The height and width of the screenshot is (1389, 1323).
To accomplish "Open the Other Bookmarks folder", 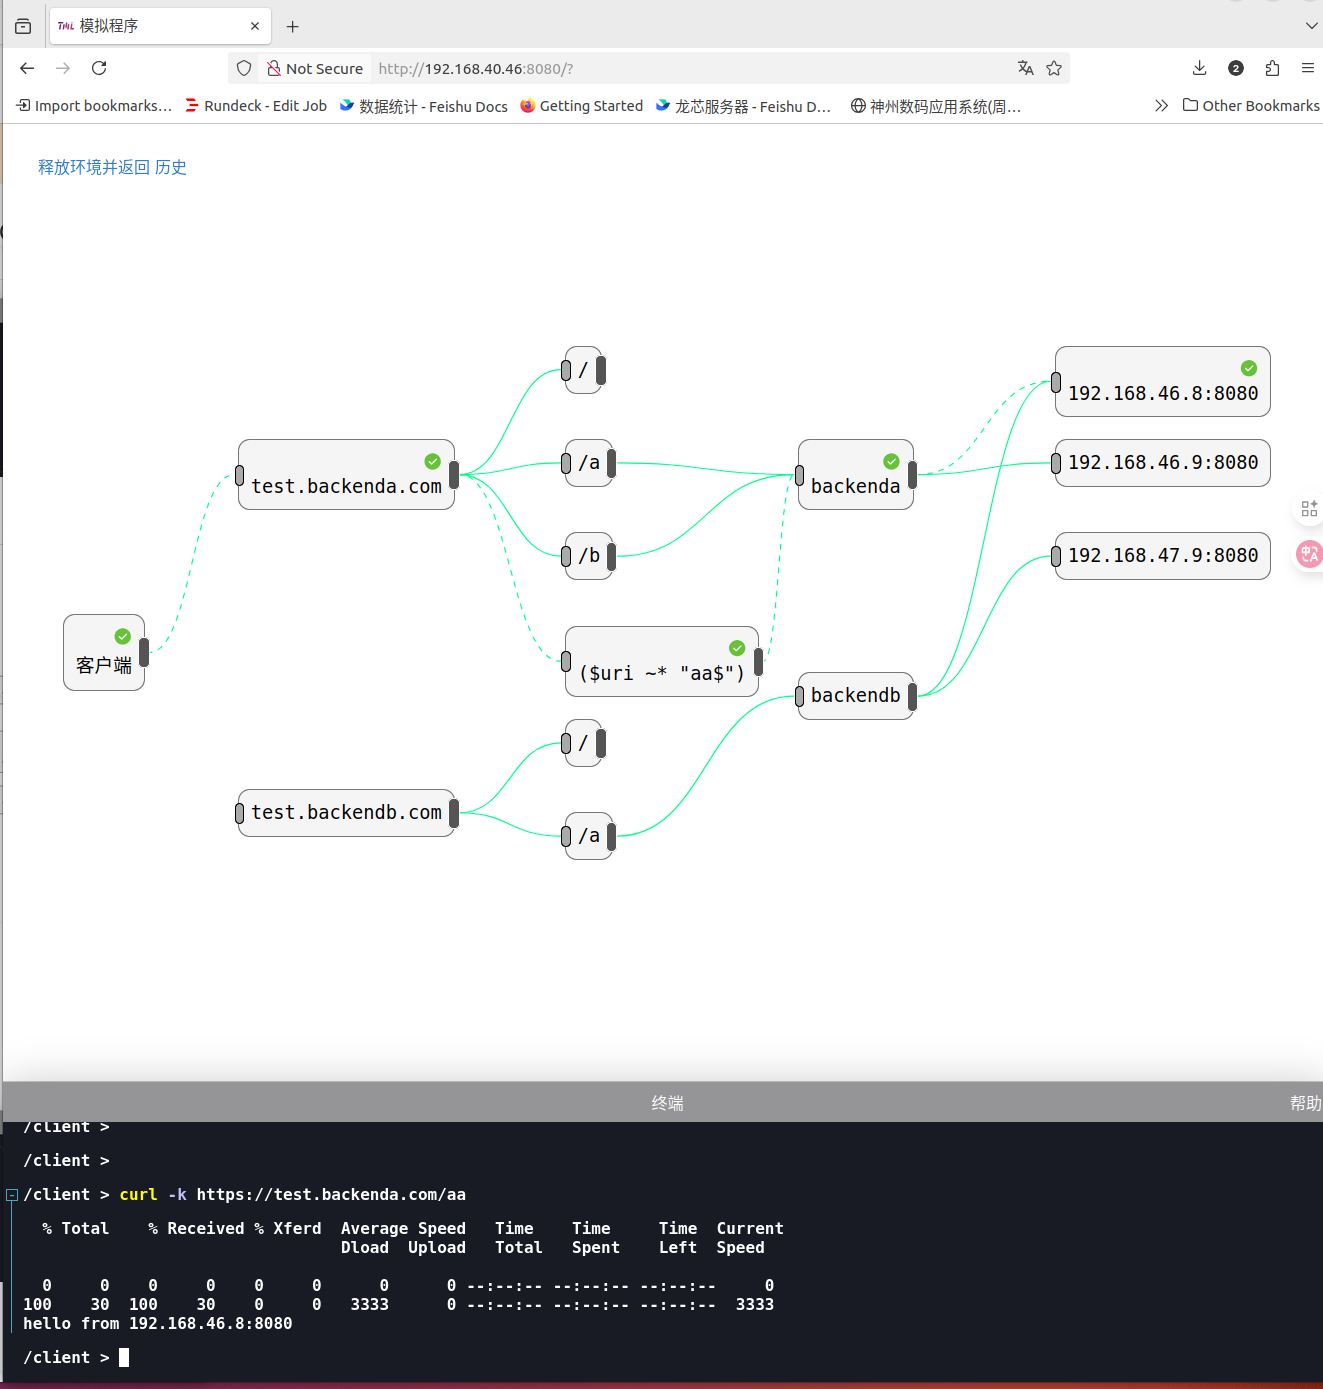I will [1251, 106].
